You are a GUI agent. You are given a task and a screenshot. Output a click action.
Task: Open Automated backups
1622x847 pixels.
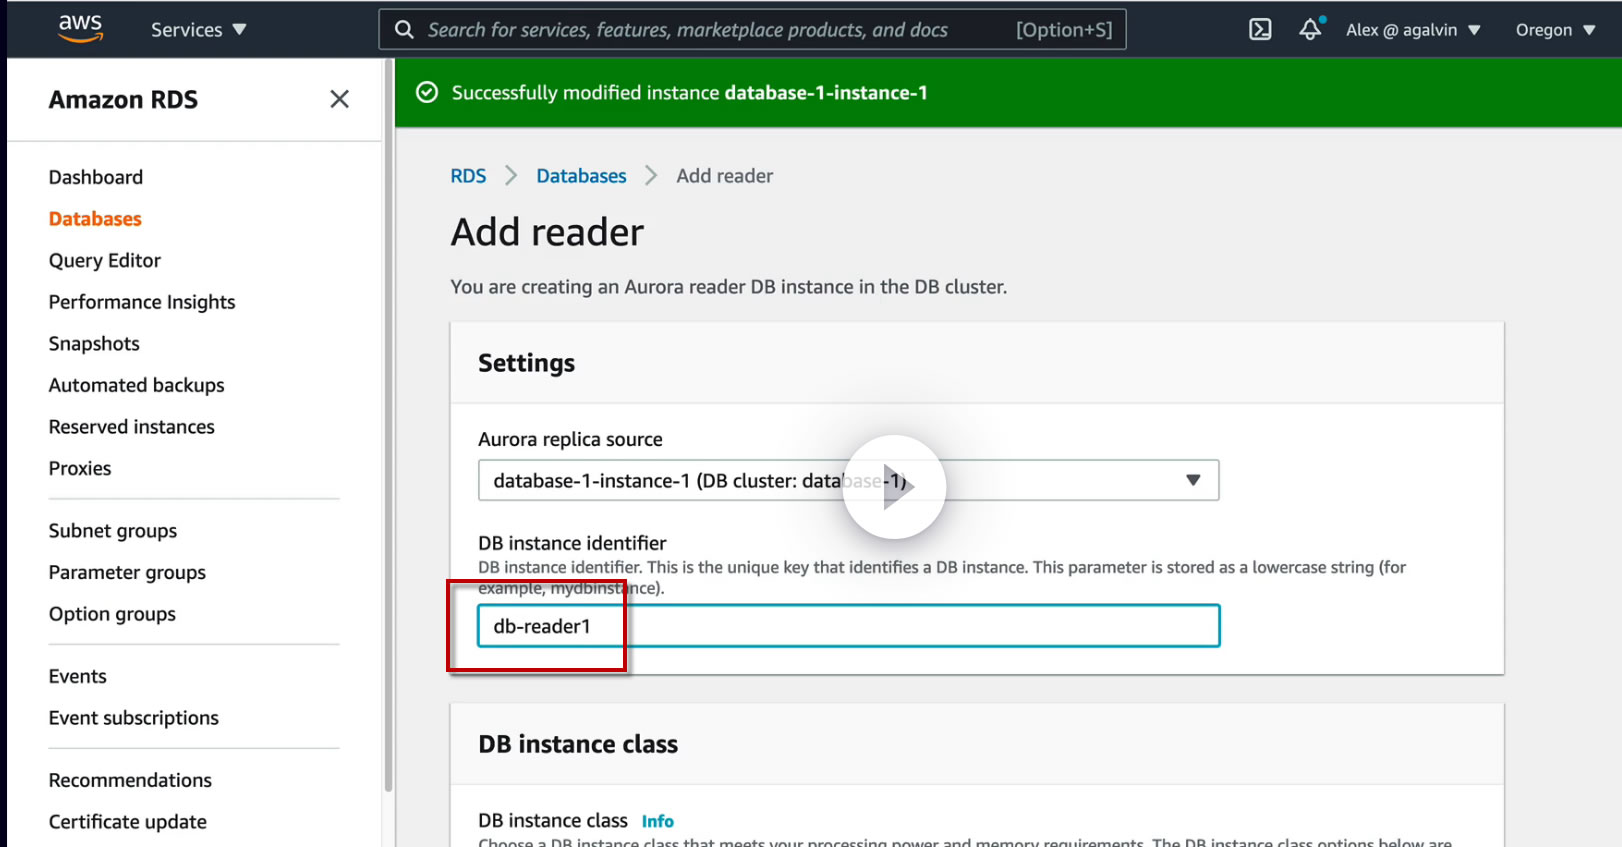pyautogui.click(x=137, y=385)
